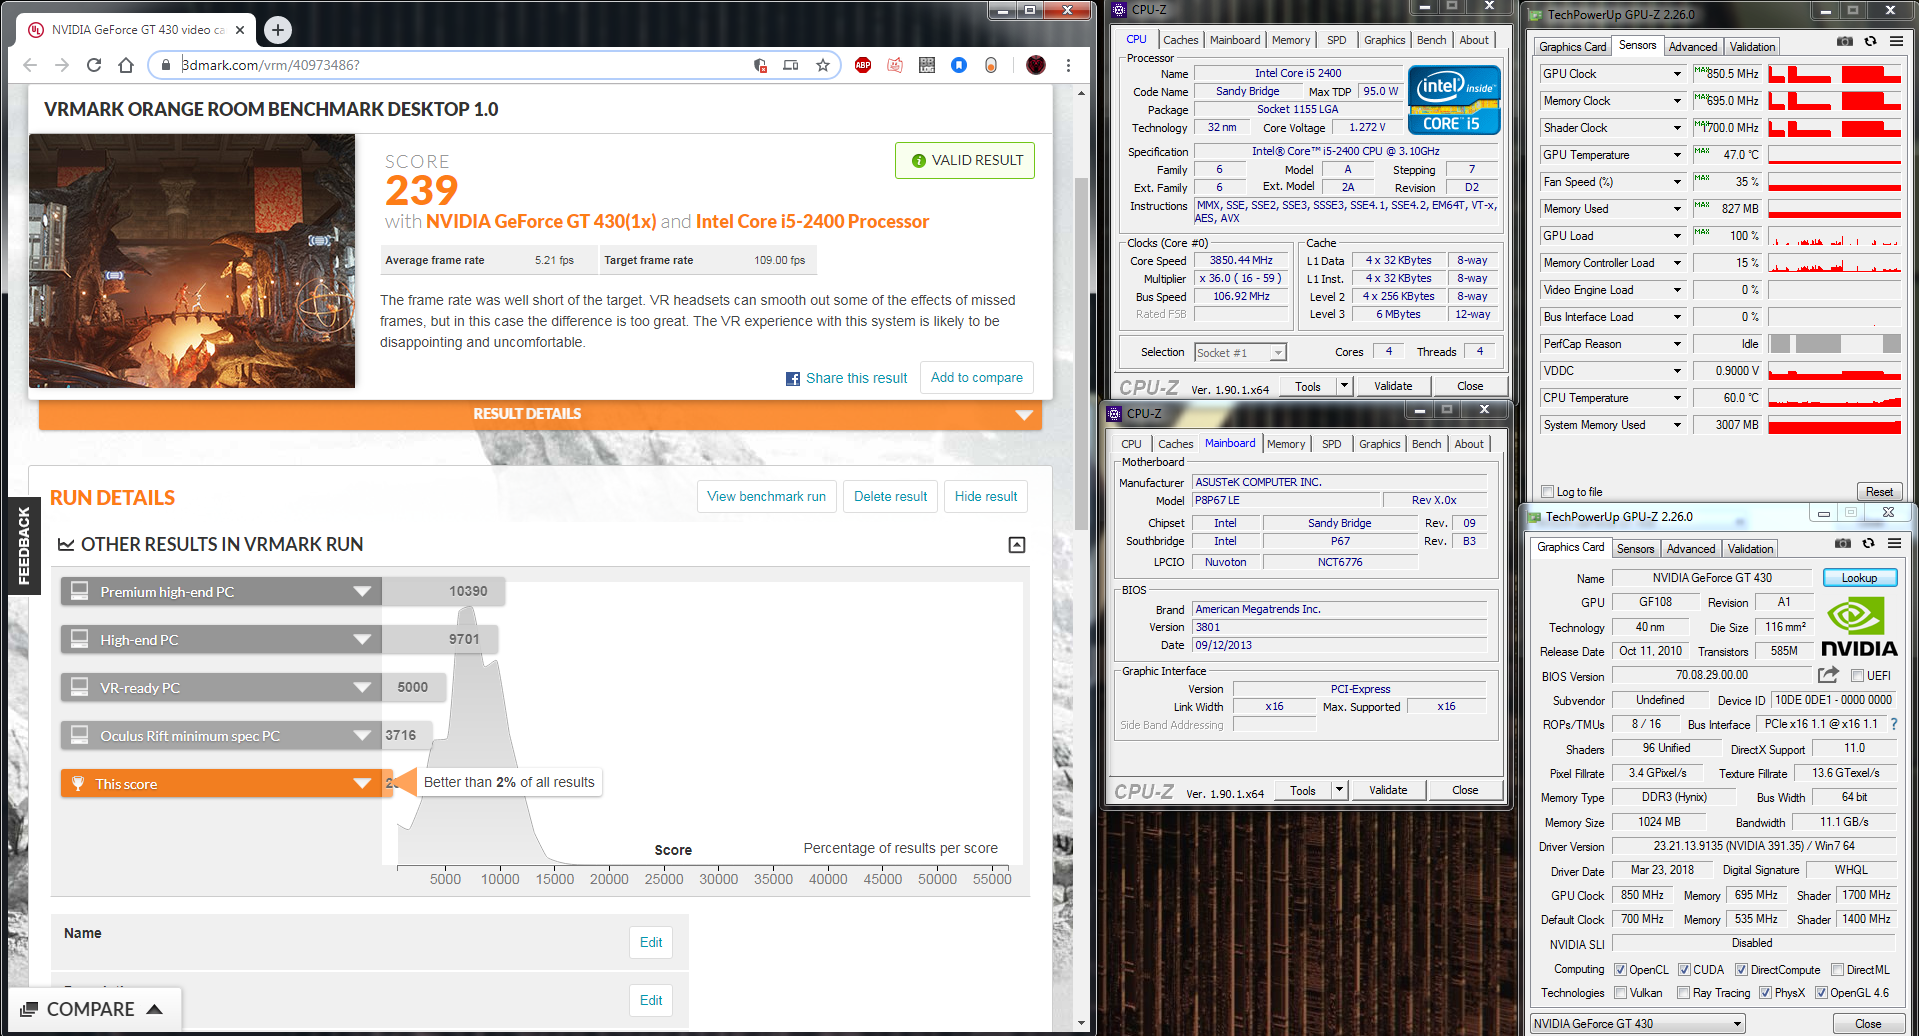Toggle the PhysX checkbox

tap(1765, 993)
